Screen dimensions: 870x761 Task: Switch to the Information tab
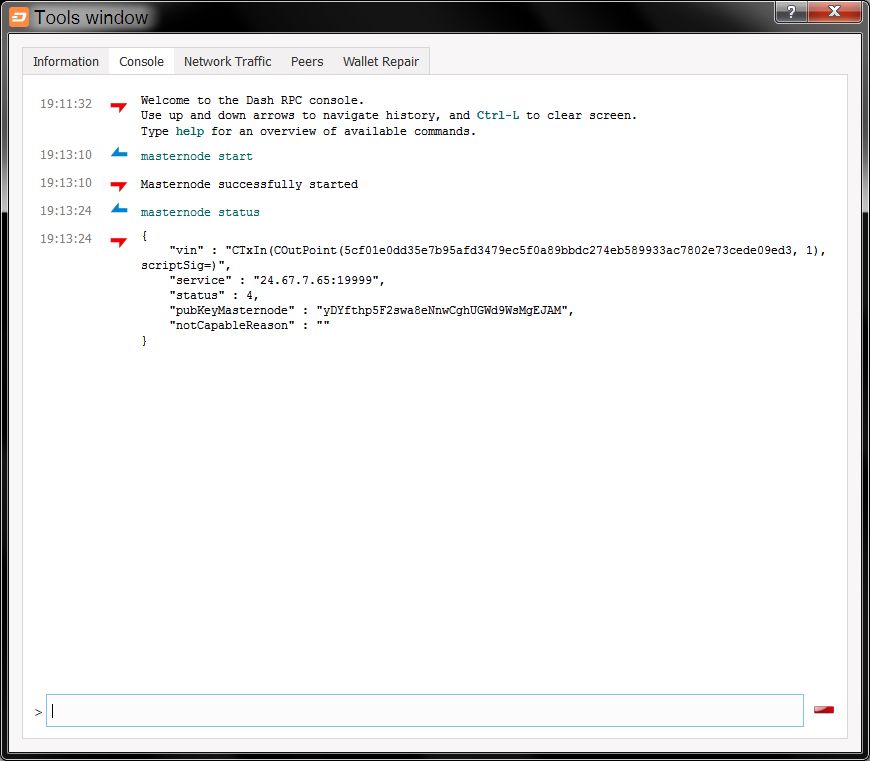tap(65, 62)
